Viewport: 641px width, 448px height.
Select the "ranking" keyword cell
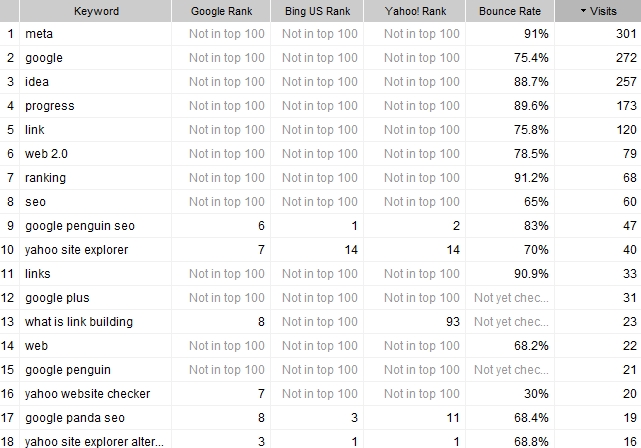46,178
